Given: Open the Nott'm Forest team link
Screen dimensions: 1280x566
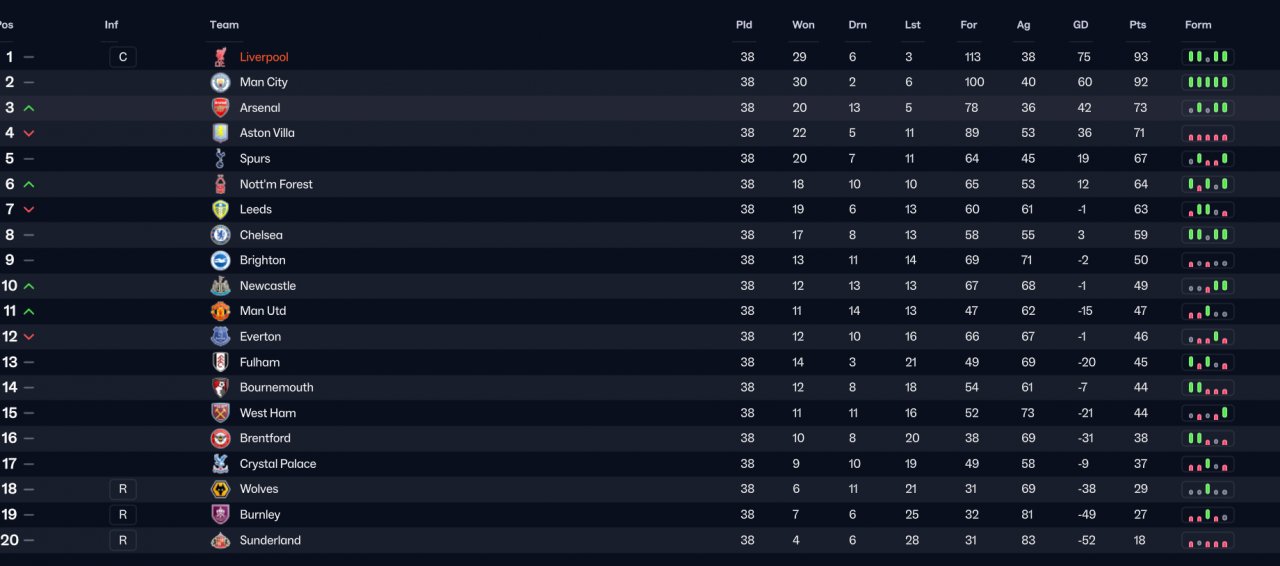Looking at the screenshot, I should pos(276,184).
